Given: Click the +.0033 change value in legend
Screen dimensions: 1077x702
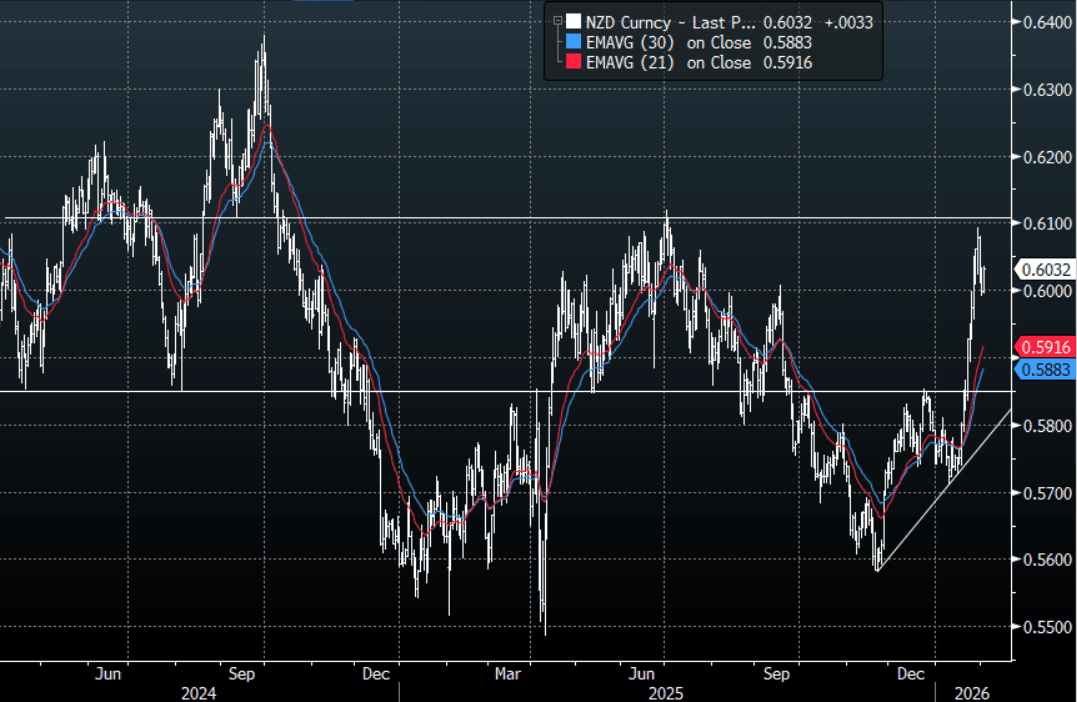Looking at the screenshot, I should click(850, 22).
